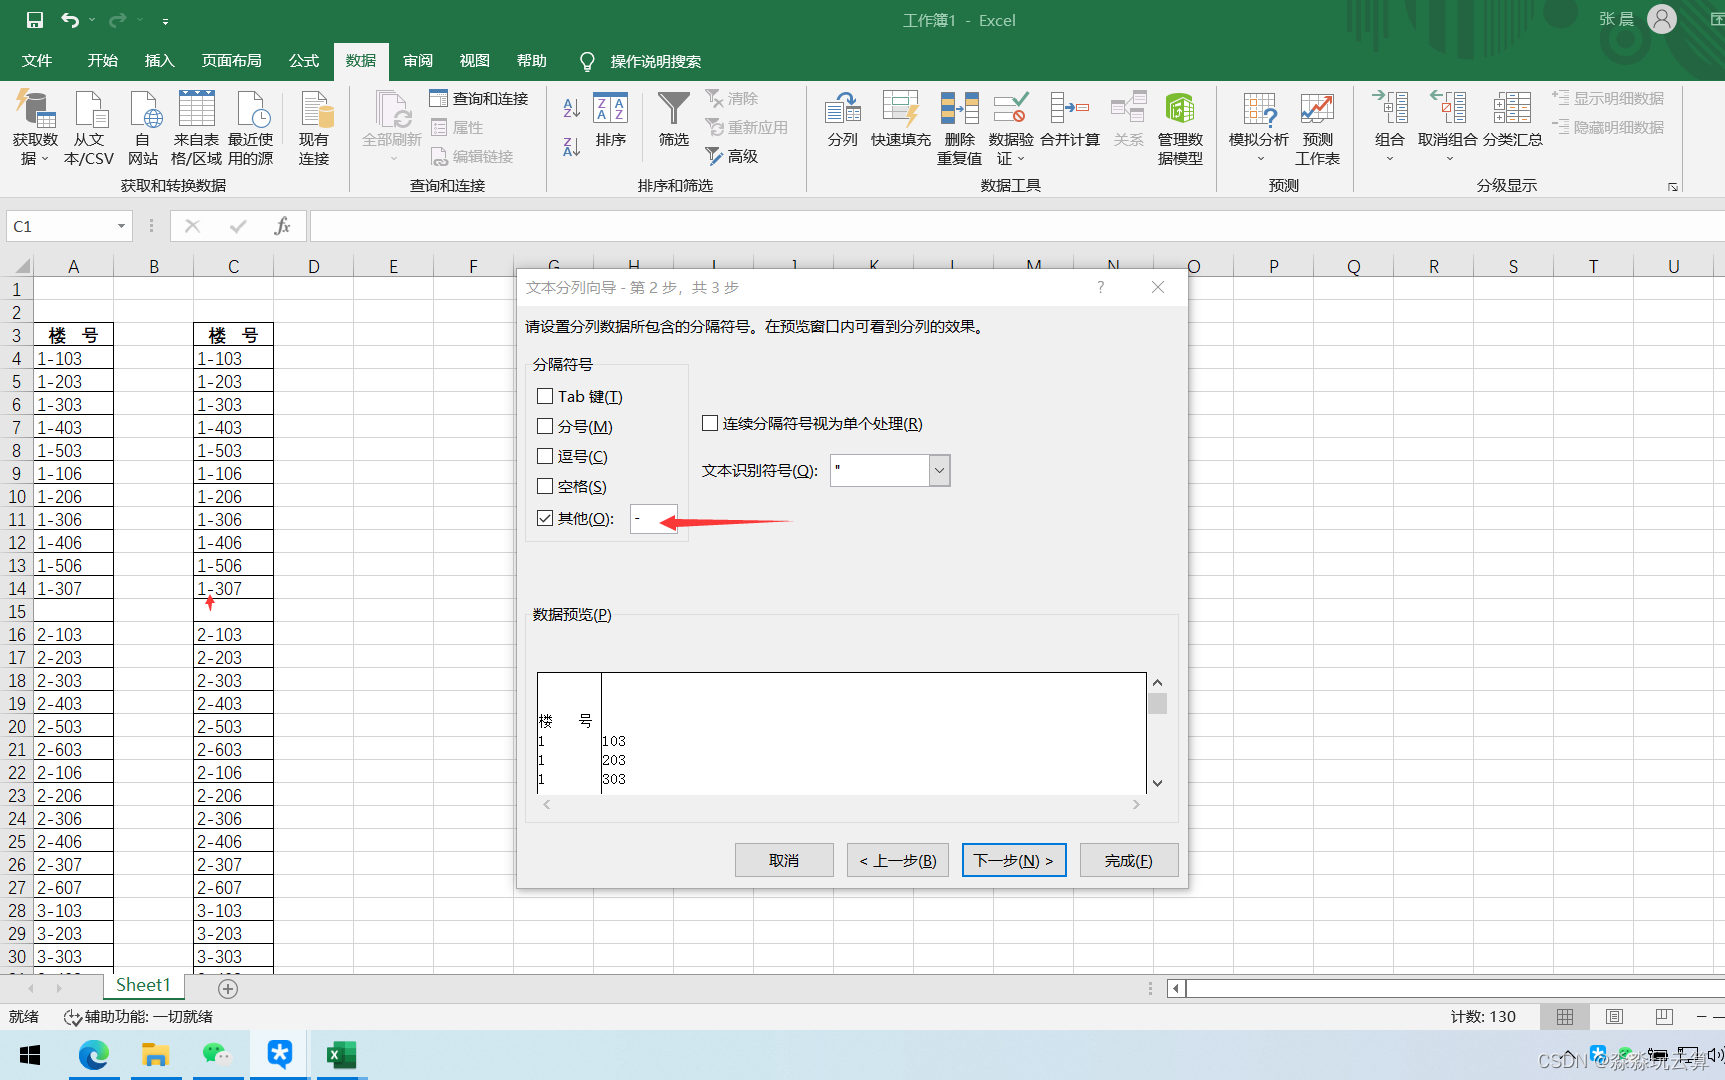Click Consolidate (合并计算) icon

pos(1069,120)
